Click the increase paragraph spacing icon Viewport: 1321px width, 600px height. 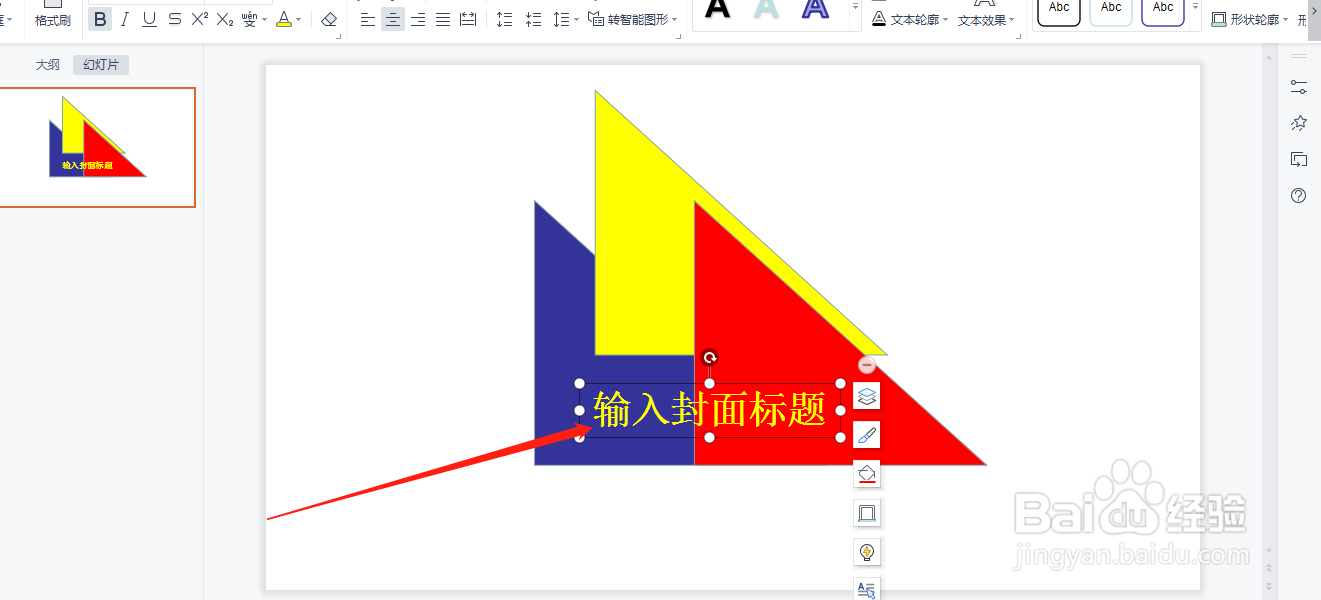pyautogui.click(x=505, y=19)
